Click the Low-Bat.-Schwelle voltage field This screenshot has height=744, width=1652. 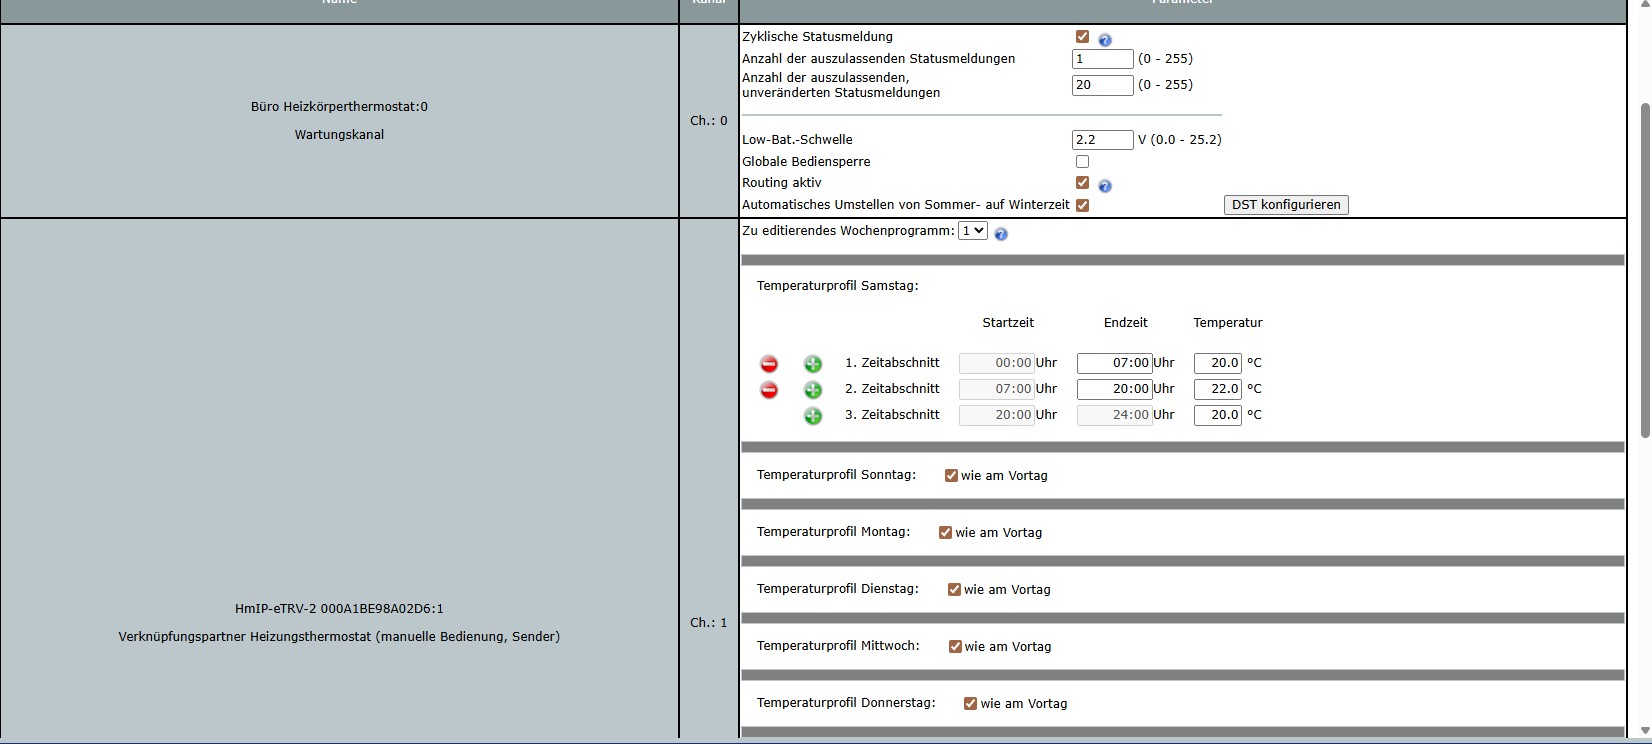[1102, 140]
